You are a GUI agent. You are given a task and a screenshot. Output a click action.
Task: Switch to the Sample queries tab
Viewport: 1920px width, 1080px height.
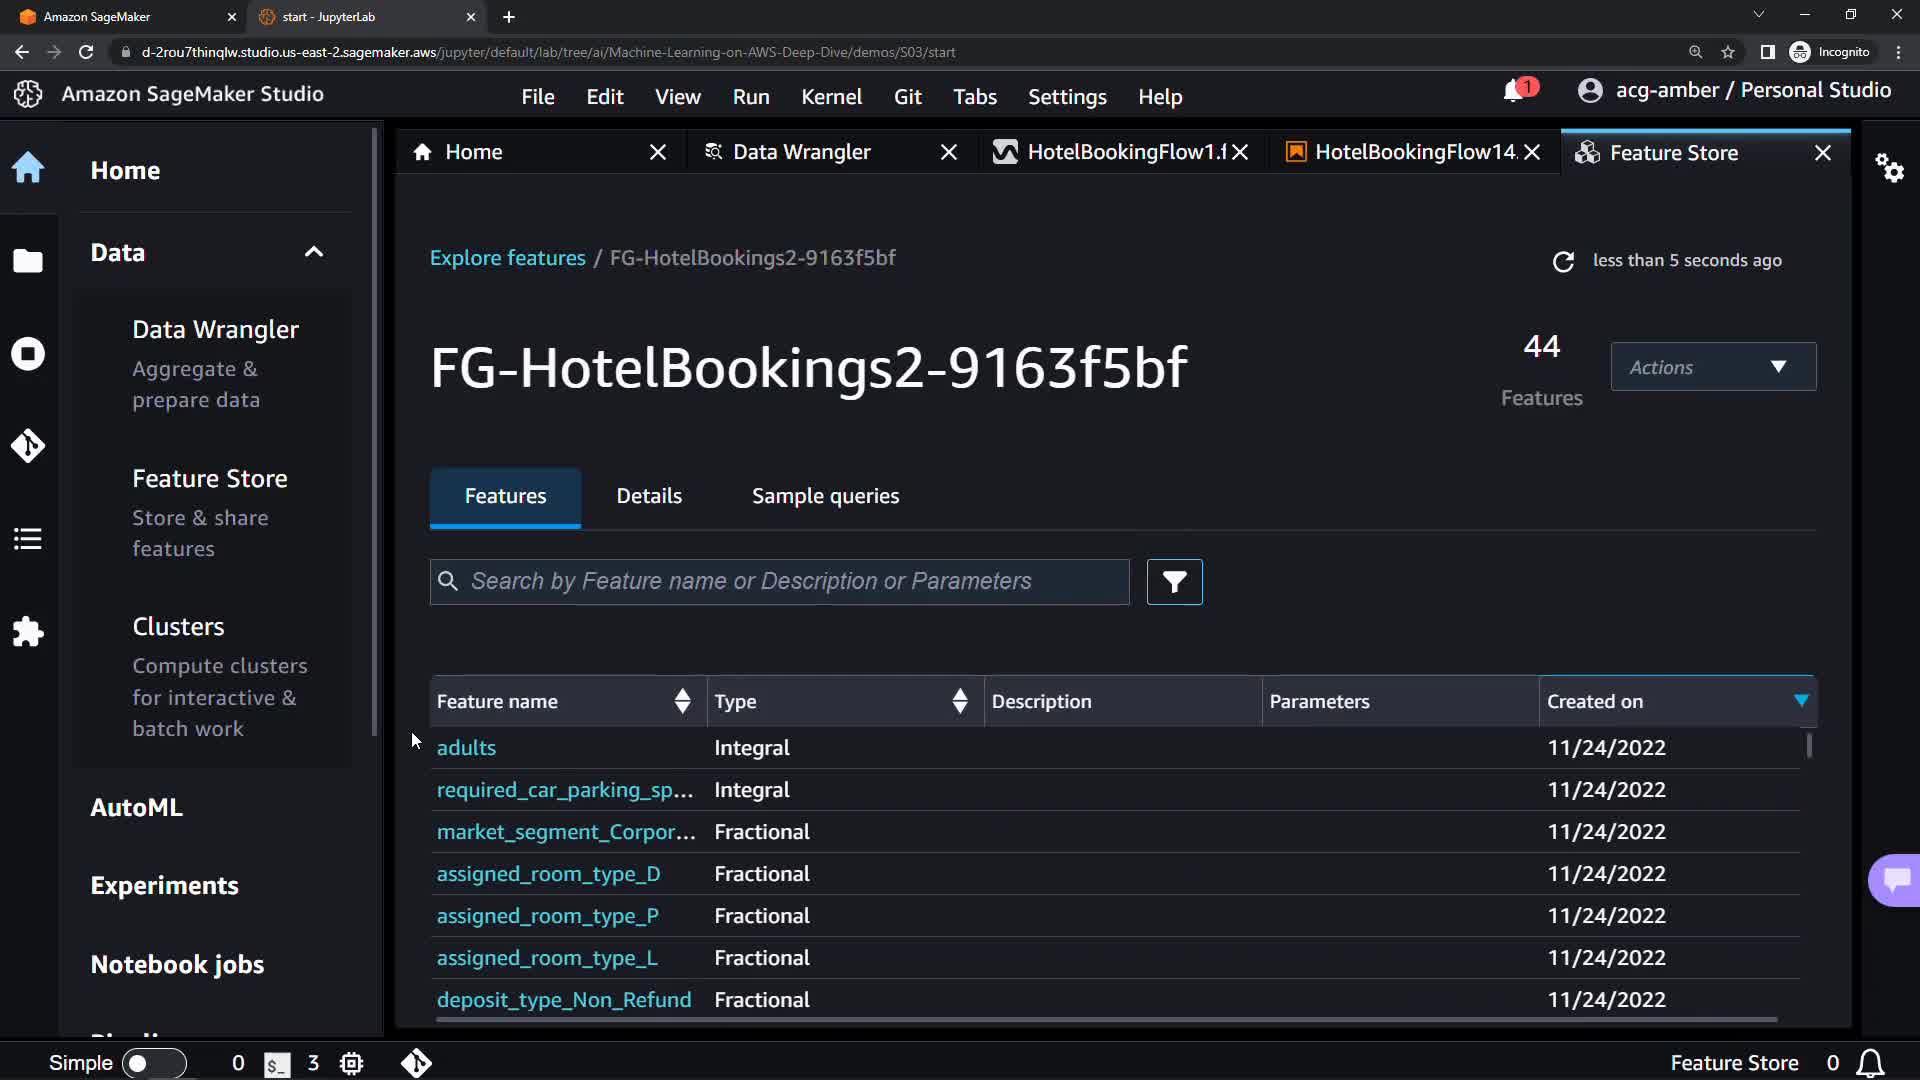tap(825, 496)
